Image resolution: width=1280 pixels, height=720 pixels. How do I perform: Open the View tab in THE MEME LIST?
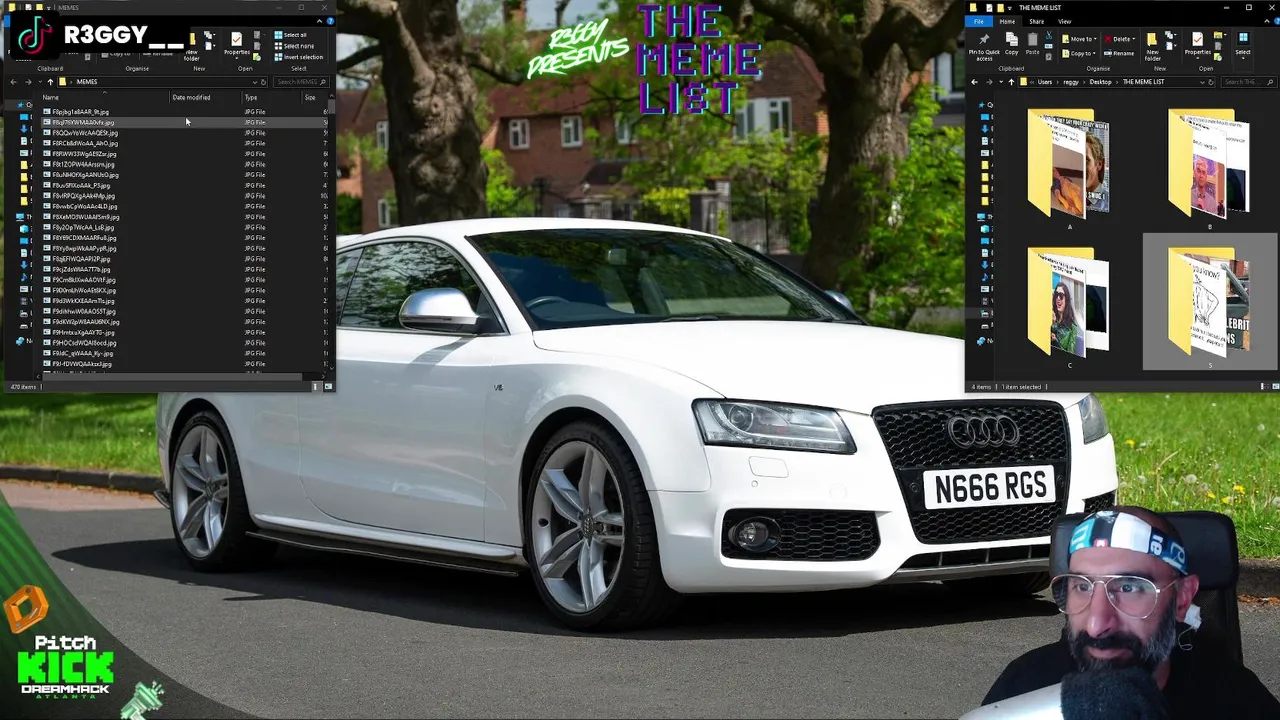click(1064, 21)
